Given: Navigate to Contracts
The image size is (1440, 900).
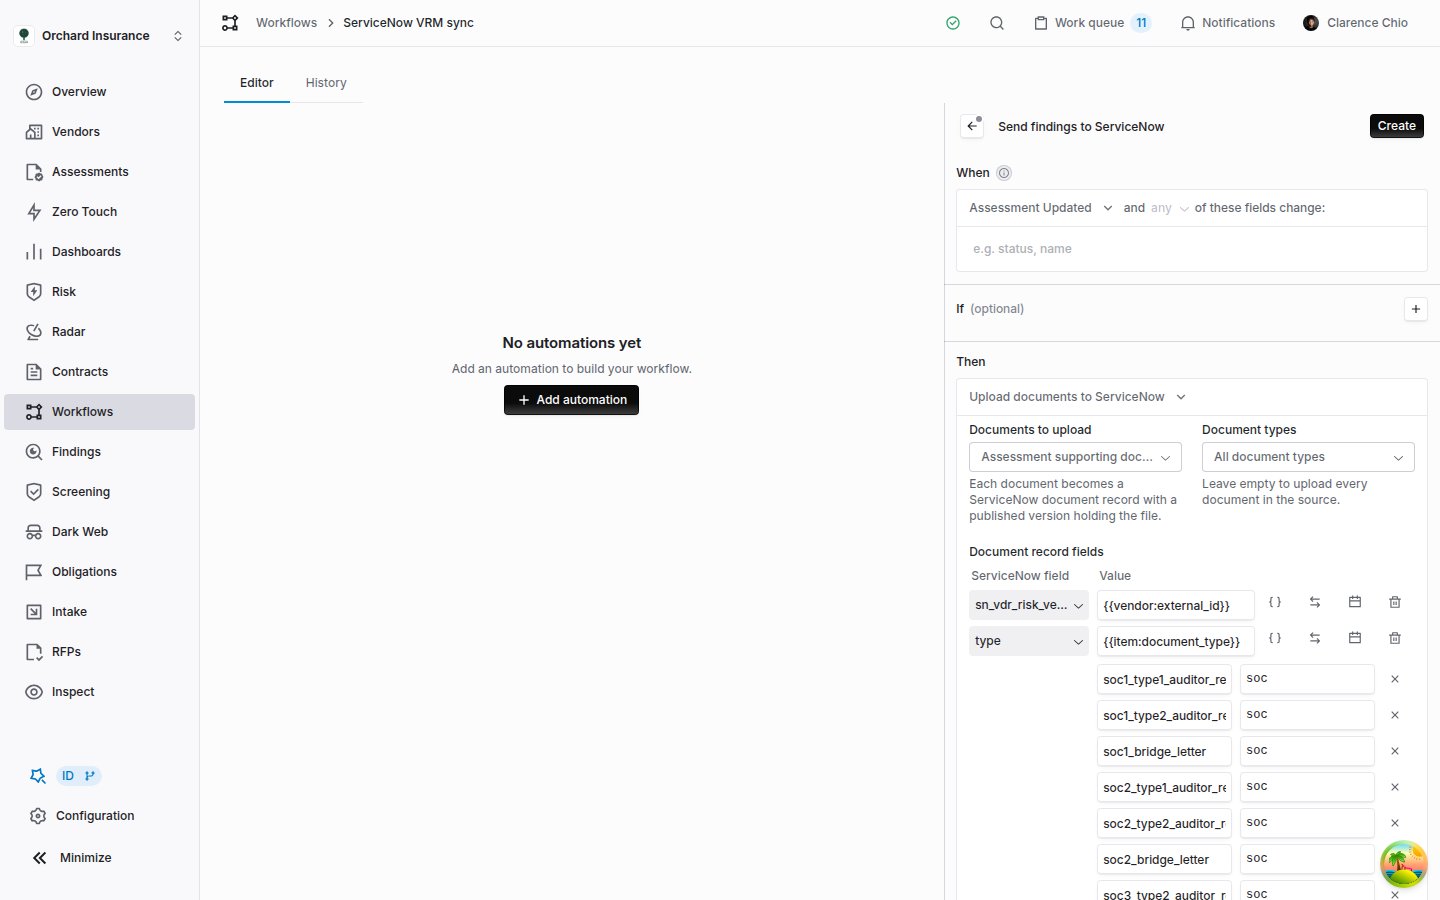Looking at the screenshot, I should 99,372.
